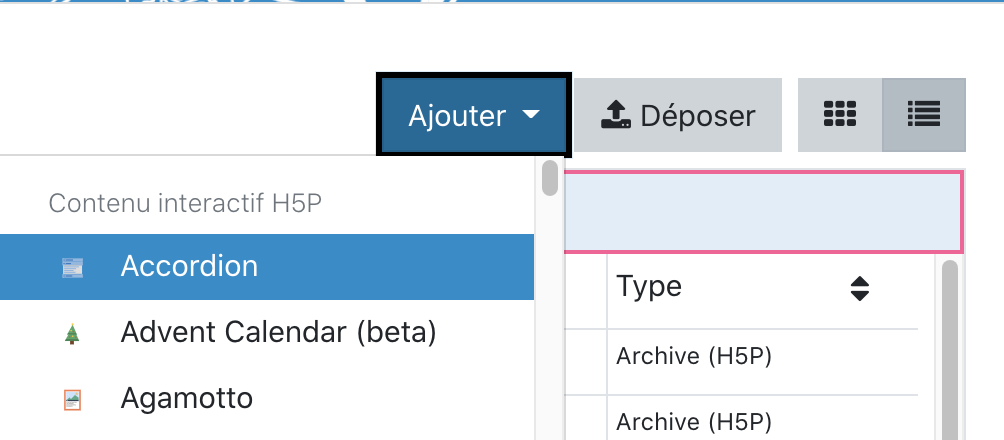Switch to grid icon view
This screenshot has height=440, width=1004.
tap(840, 115)
